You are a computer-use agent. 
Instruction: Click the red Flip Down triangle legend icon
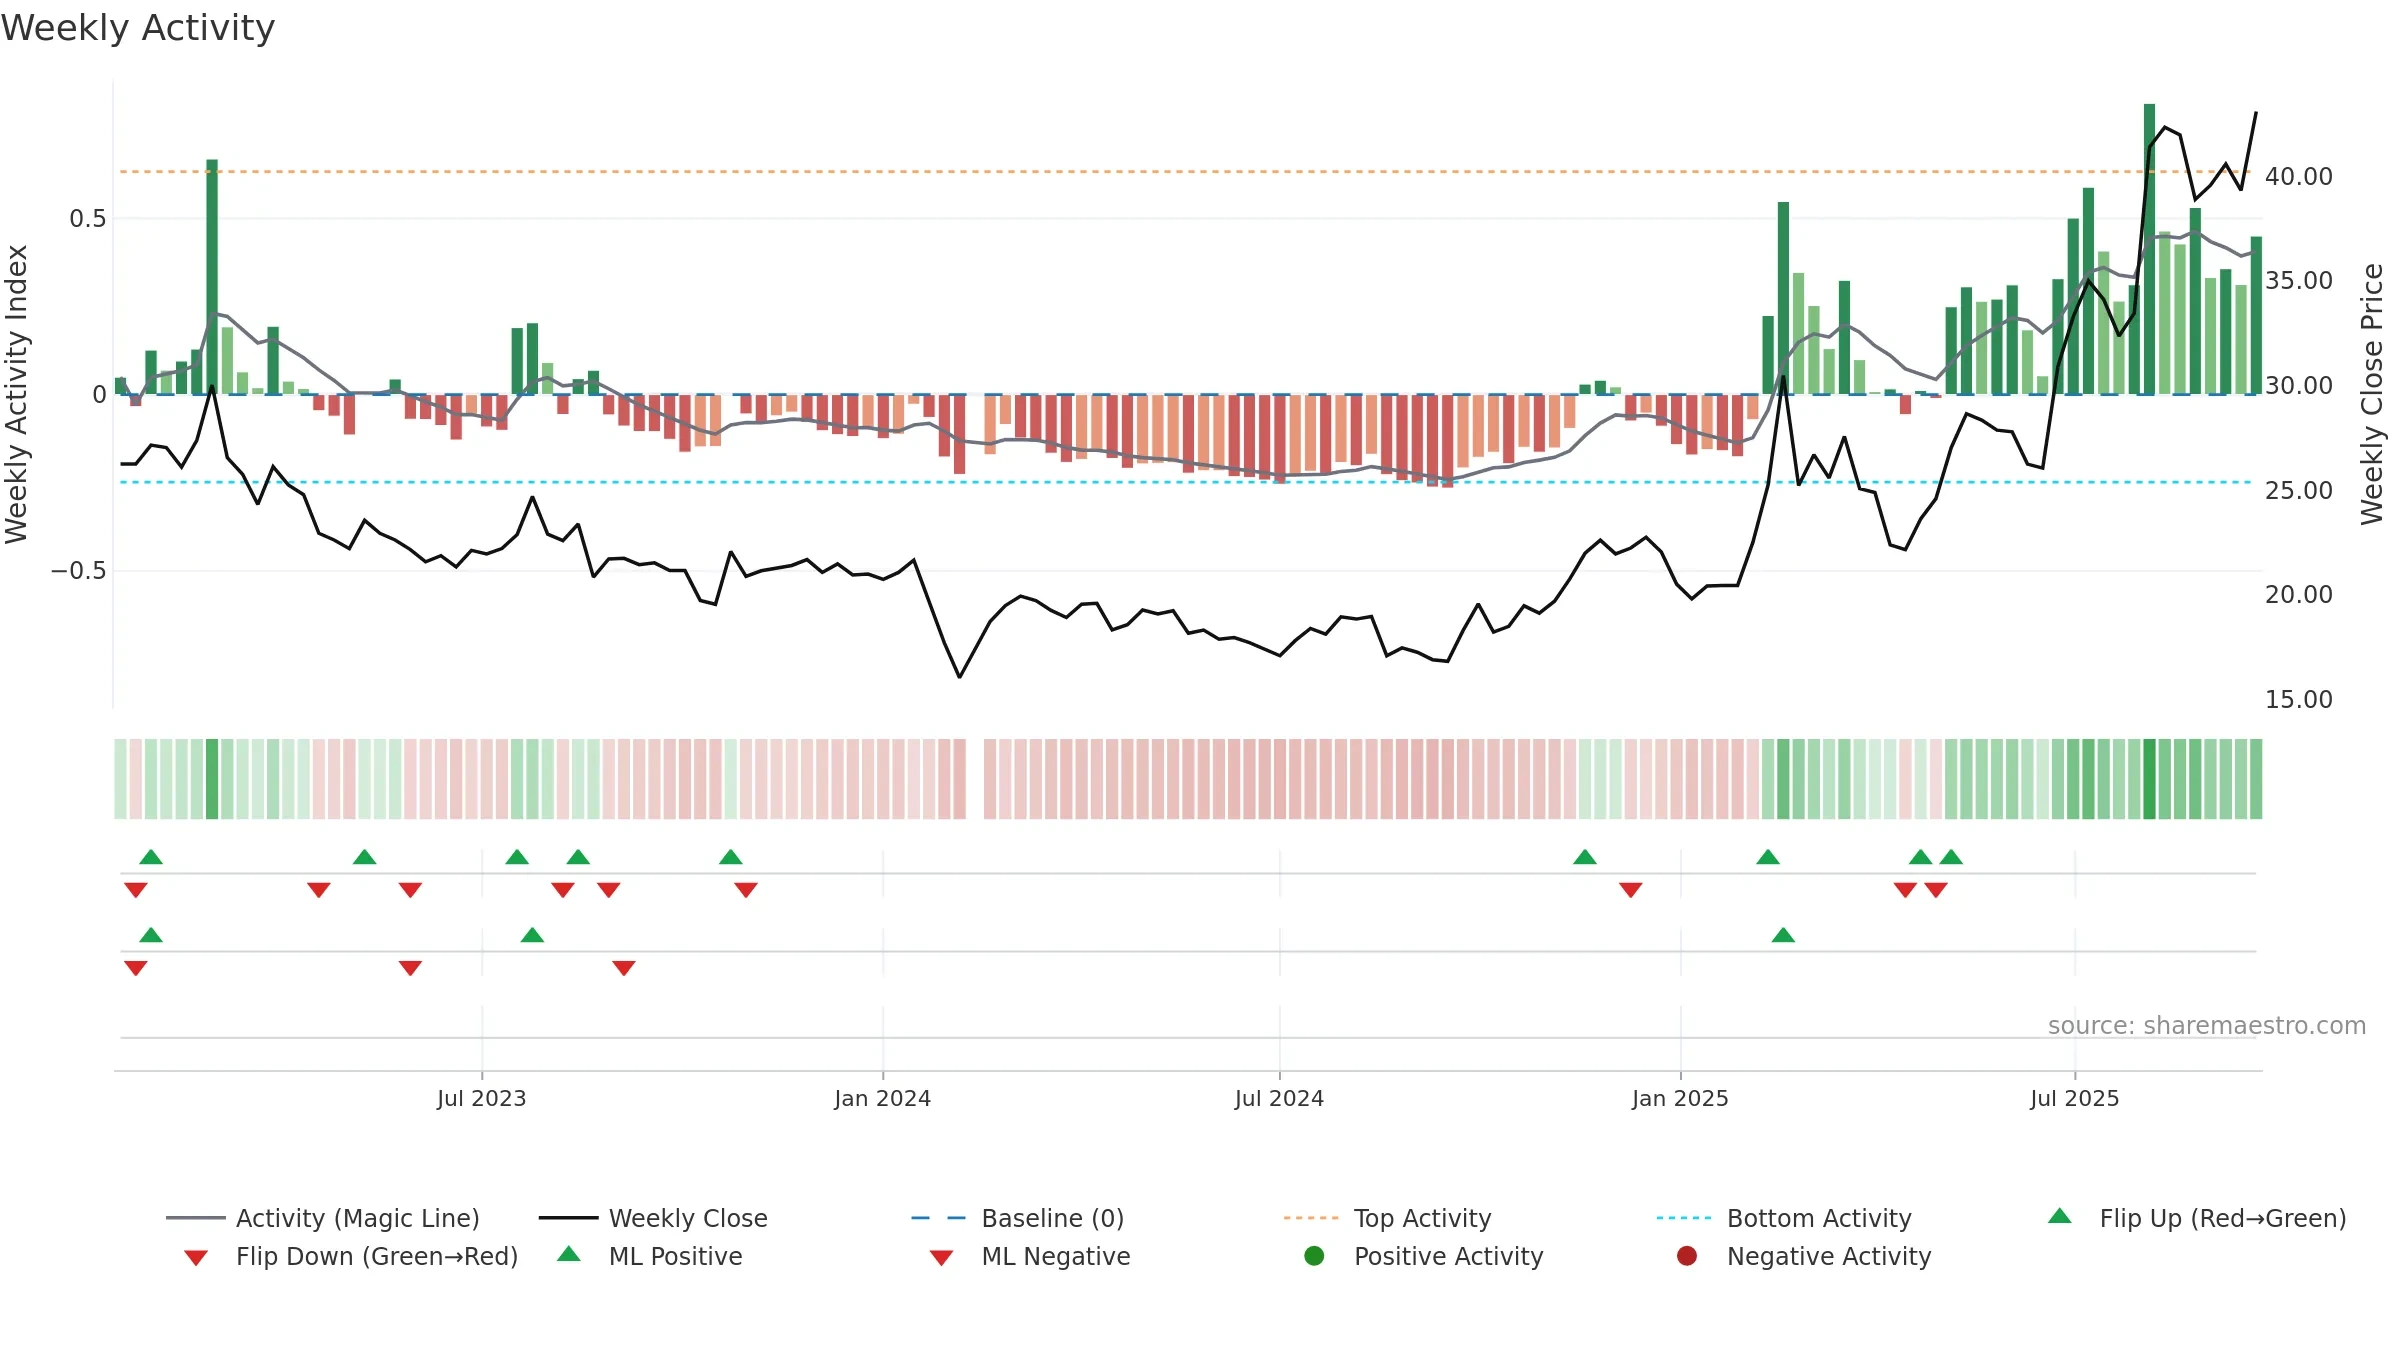click(x=196, y=1258)
